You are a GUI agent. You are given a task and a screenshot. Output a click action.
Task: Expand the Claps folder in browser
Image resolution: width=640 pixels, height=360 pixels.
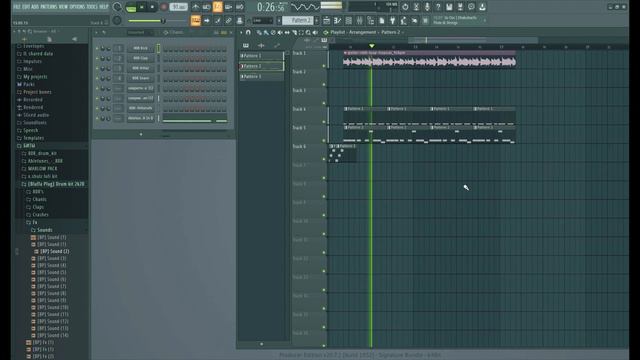point(38,207)
